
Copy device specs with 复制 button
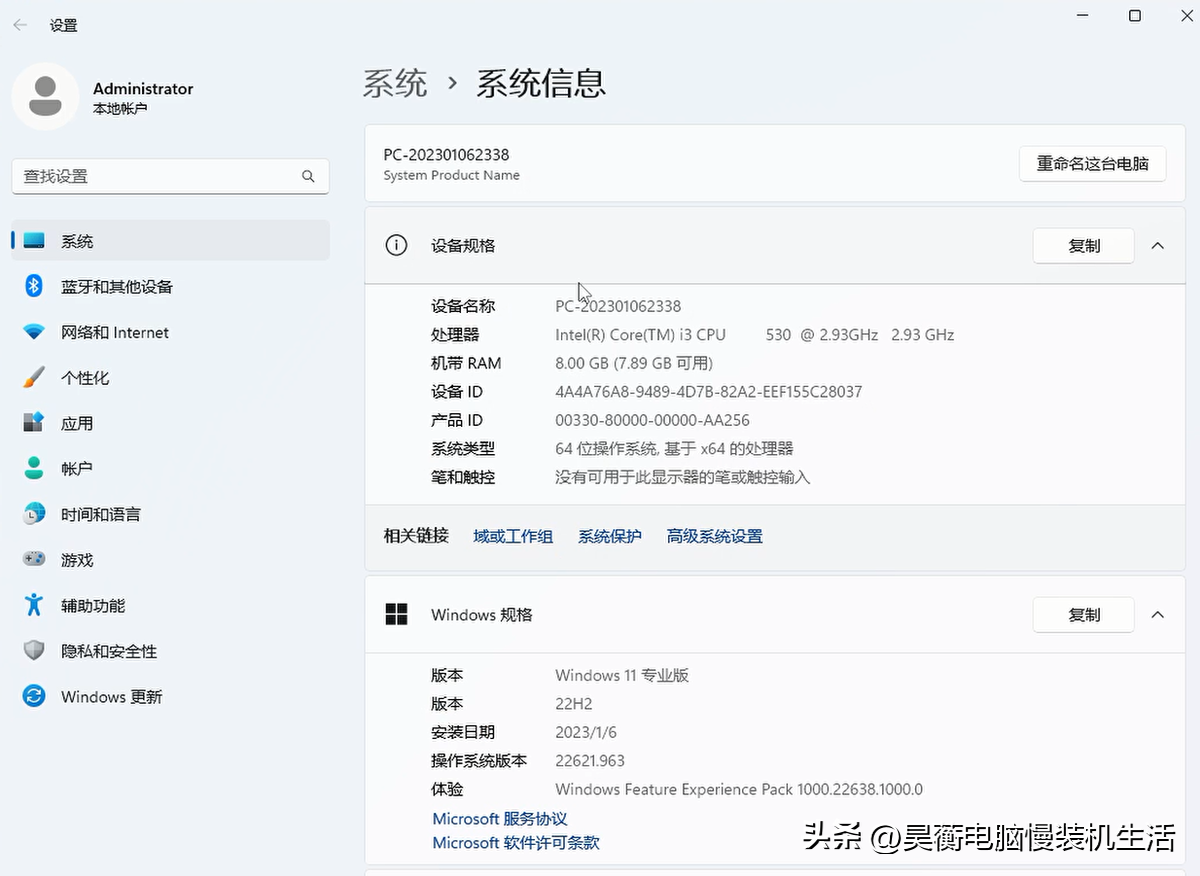point(1083,246)
